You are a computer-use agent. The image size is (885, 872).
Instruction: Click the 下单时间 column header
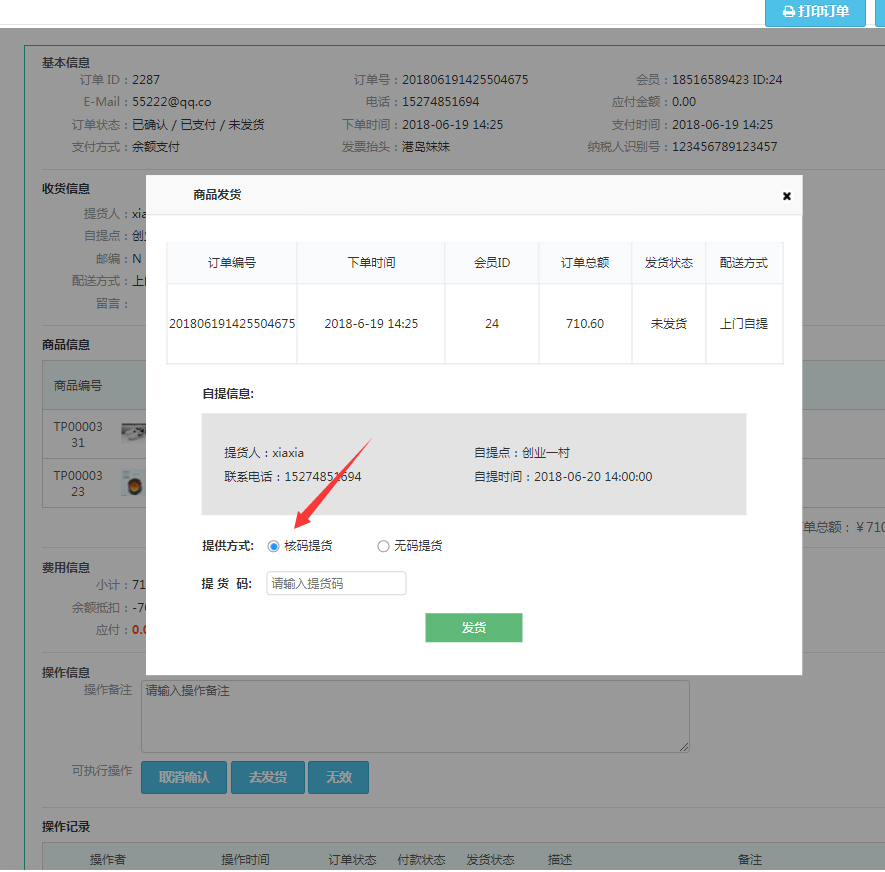(371, 263)
